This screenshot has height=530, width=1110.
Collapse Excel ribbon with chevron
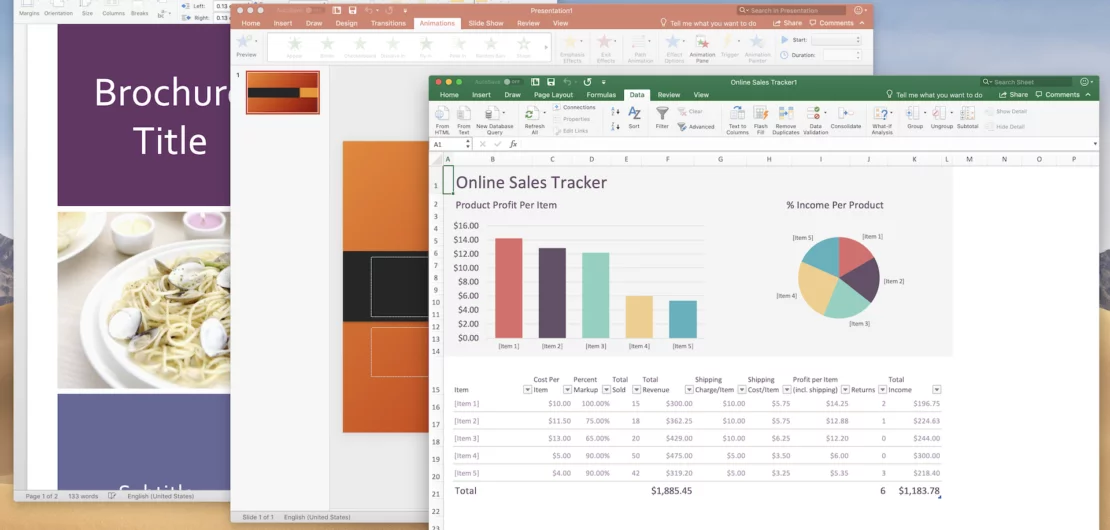coord(1088,95)
